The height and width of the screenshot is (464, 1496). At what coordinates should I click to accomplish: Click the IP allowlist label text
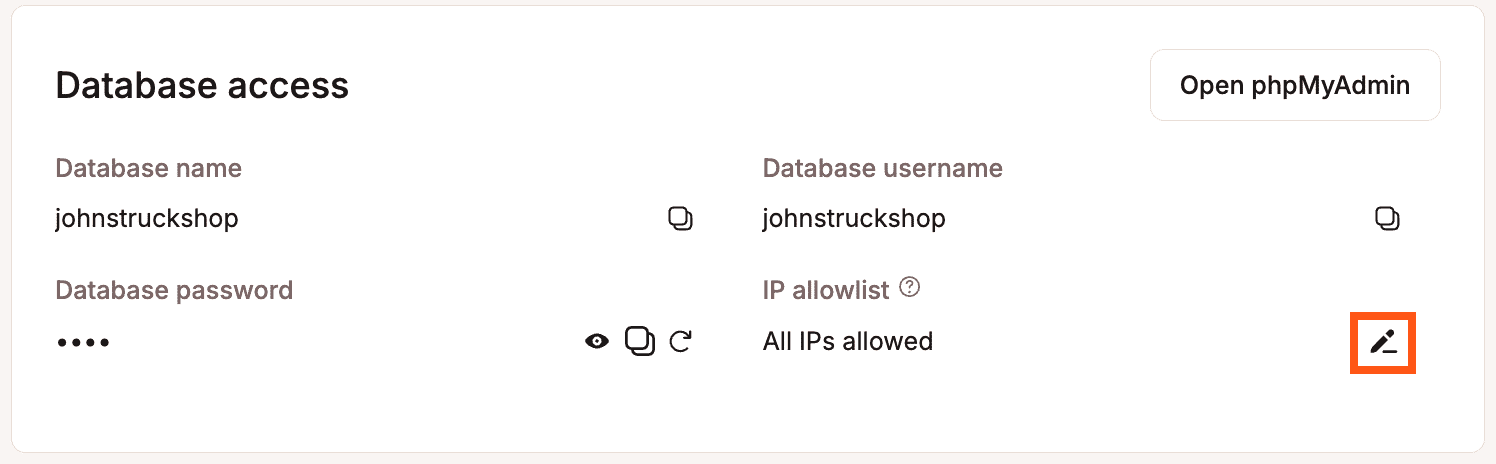coord(826,291)
